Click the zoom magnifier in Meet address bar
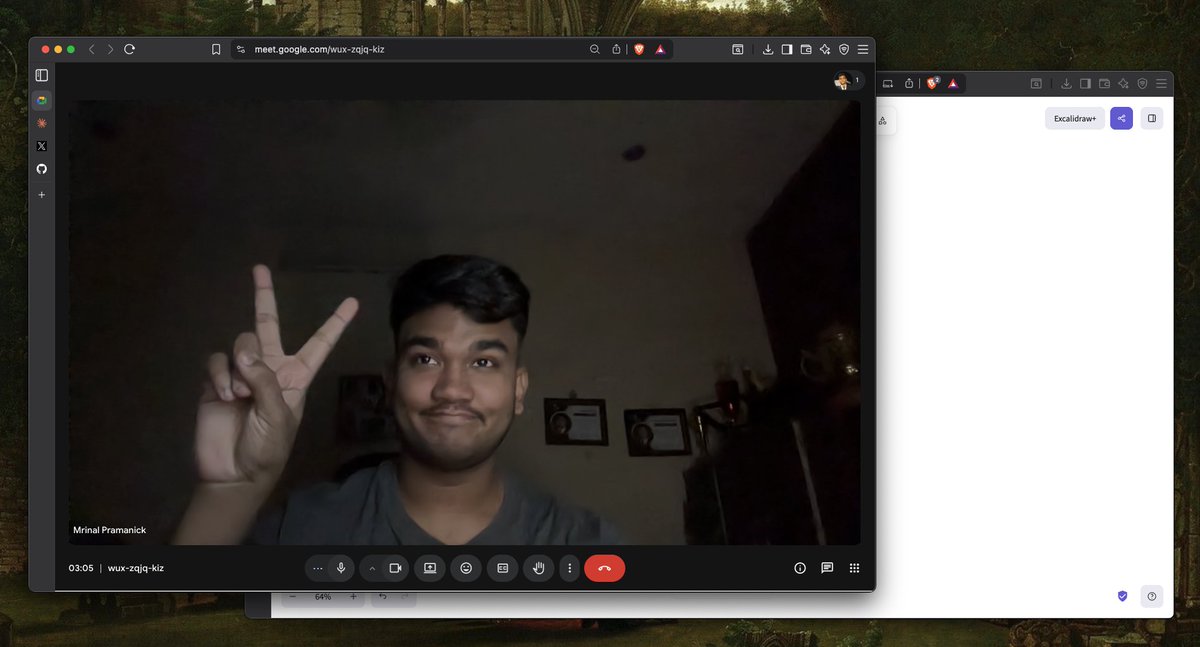The height and width of the screenshot is (647, 1200). (x=594, y=49)
